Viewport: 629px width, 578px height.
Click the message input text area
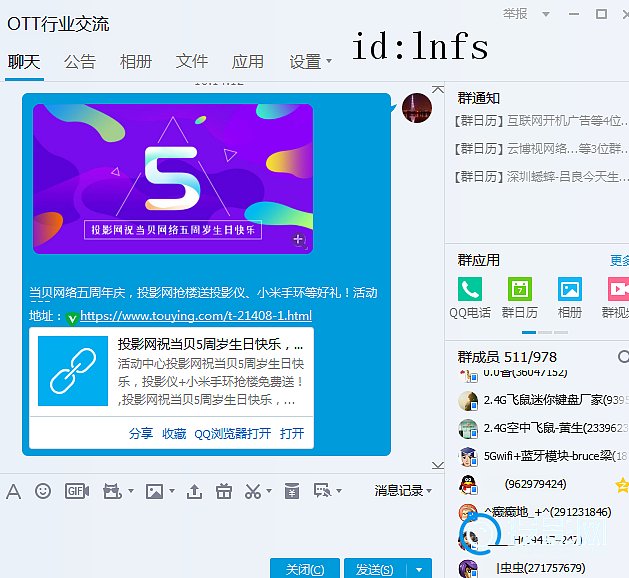tap(222, 527)
